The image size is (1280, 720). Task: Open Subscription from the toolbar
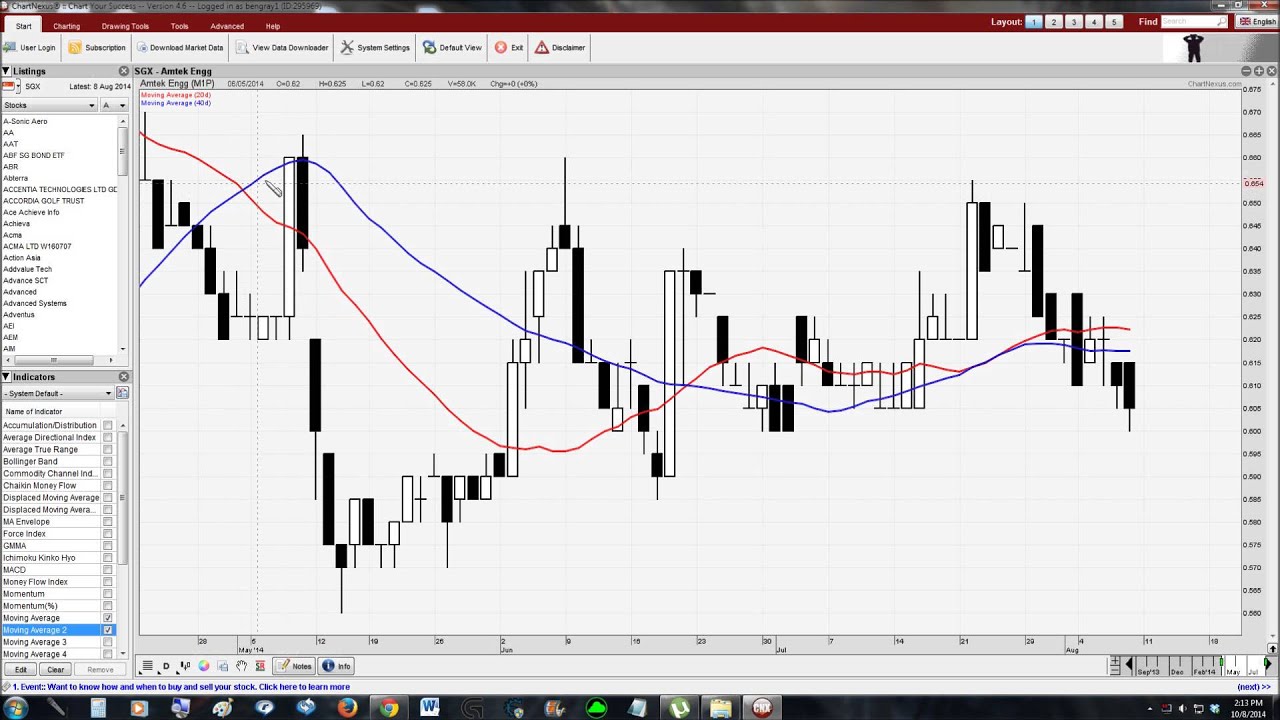coord(97,47)
